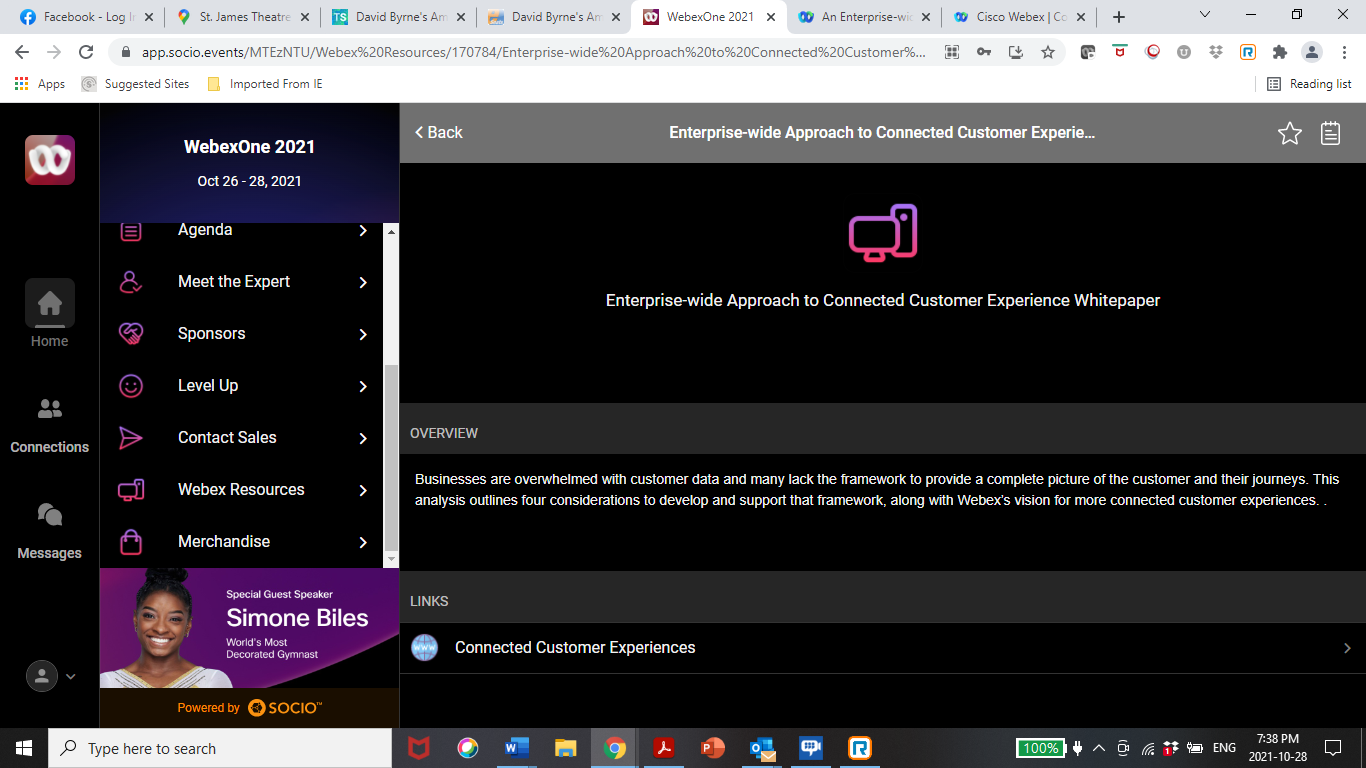The image size is (1366, 768).
Task: Open the Contact Sales menu item
Action: click(242, 438)
